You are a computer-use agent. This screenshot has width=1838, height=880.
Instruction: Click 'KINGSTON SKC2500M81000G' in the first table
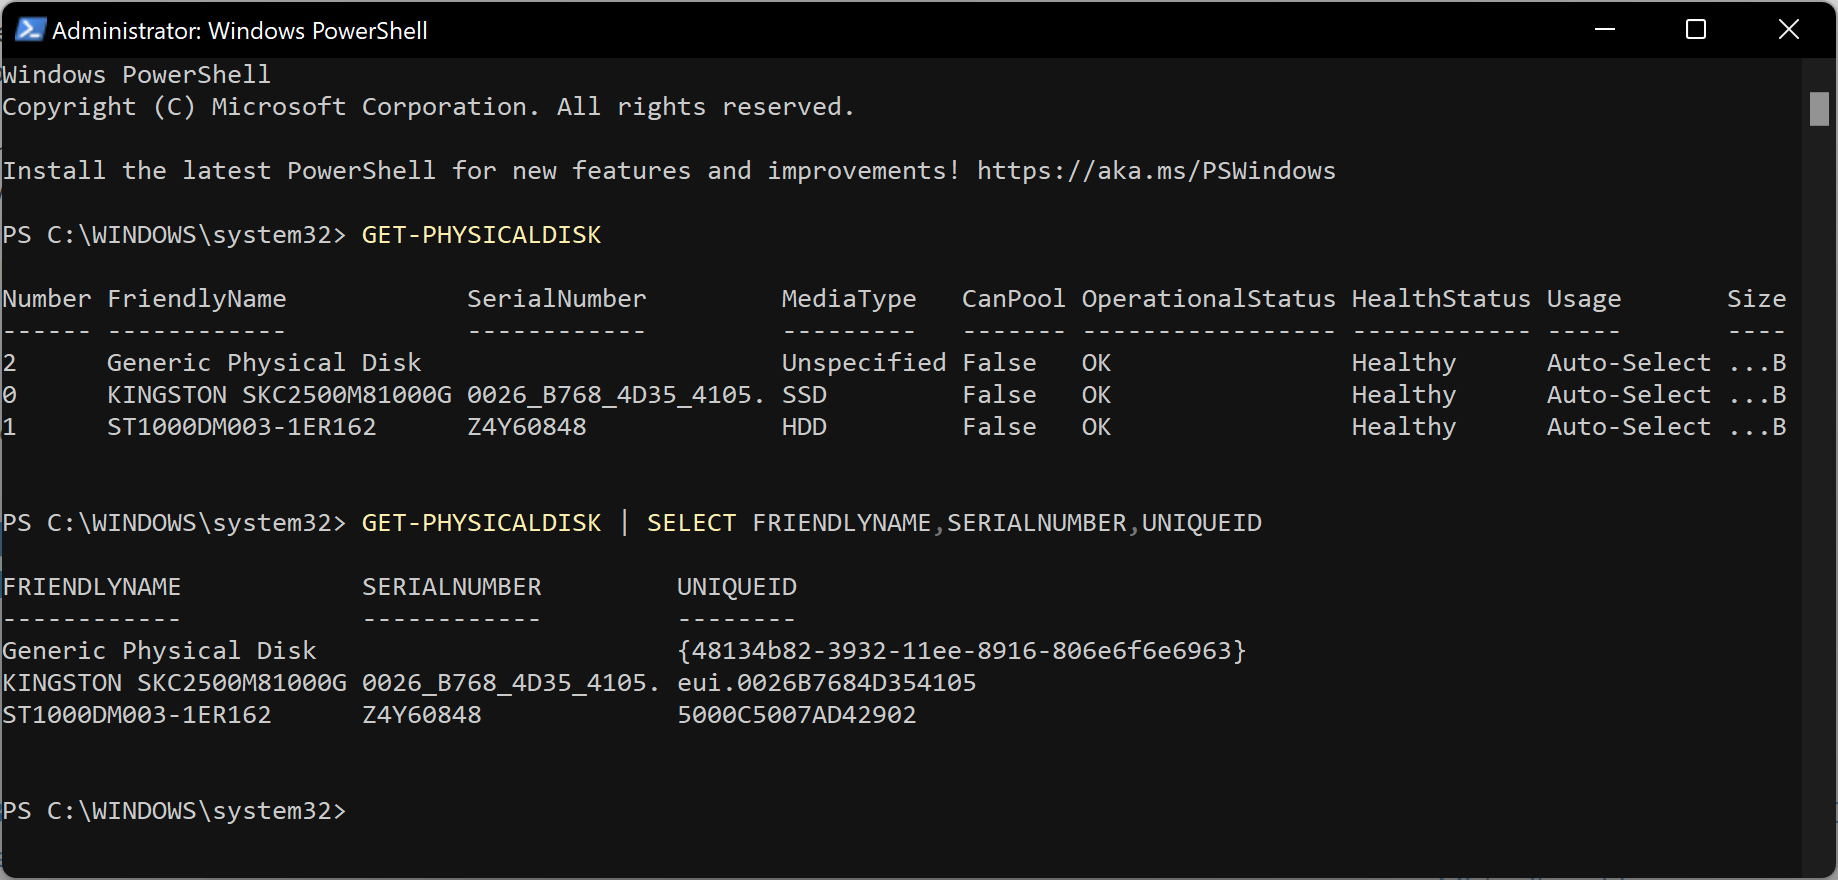[279, 395]
